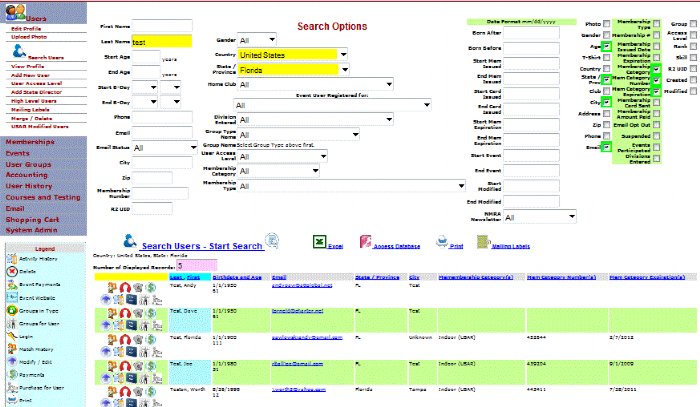Uncheck the City column checkbox

click(x=606, y=102)
